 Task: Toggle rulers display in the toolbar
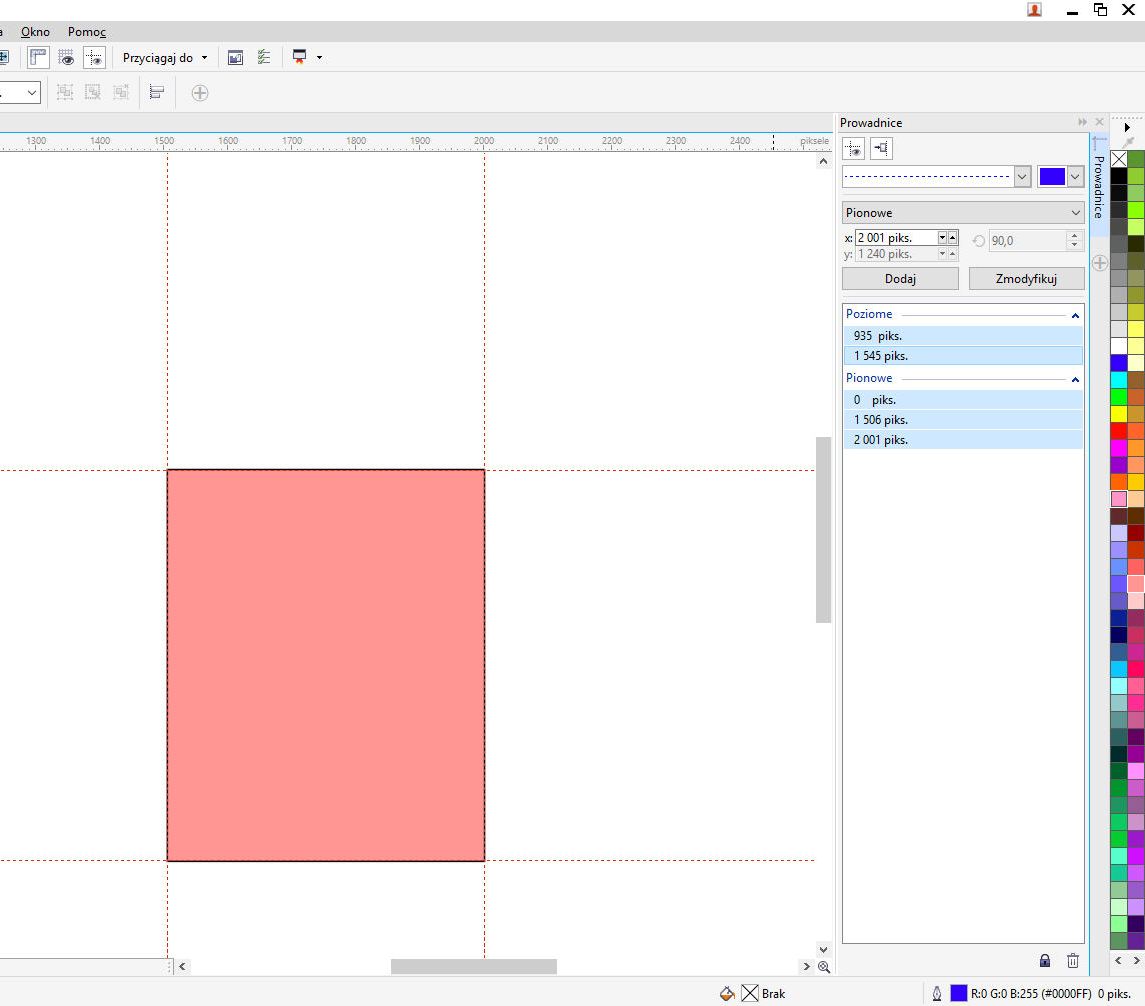click(38, 58)
